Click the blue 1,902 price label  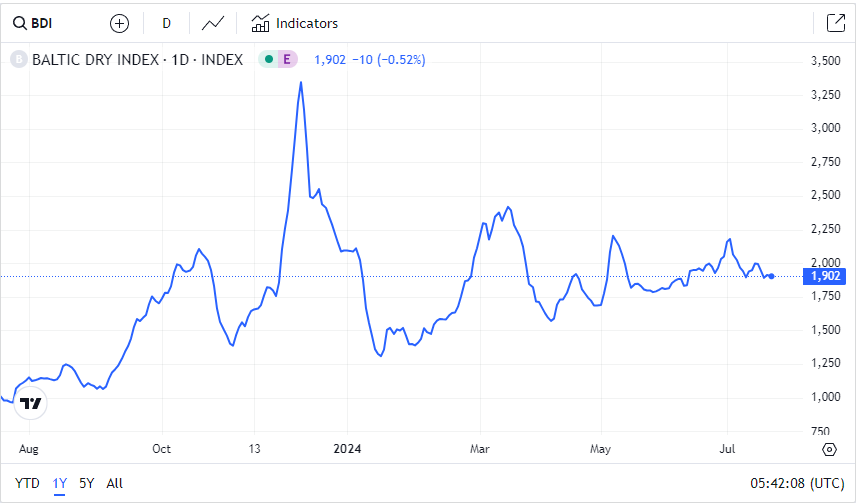[828, 276]
